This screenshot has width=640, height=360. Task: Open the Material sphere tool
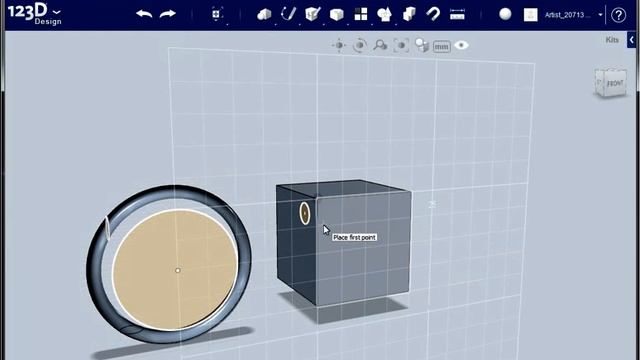pos(505,14)
